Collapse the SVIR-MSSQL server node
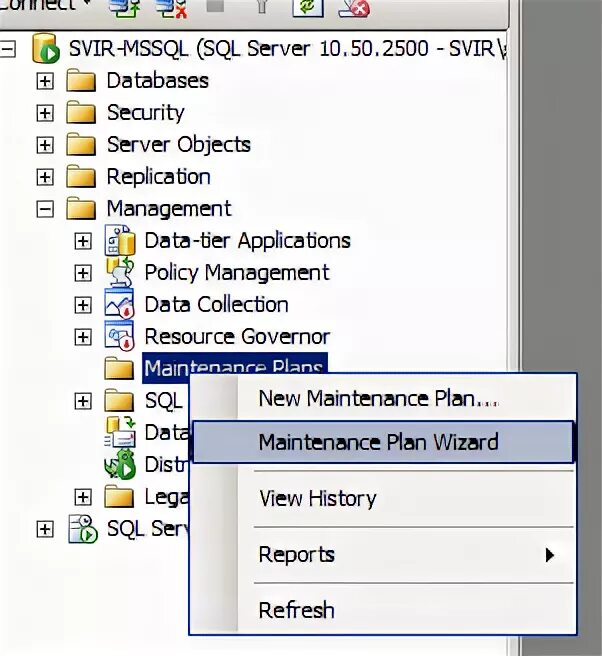This screenshot has width=602, height=656. pyautogui.click(x=8, y=49)
